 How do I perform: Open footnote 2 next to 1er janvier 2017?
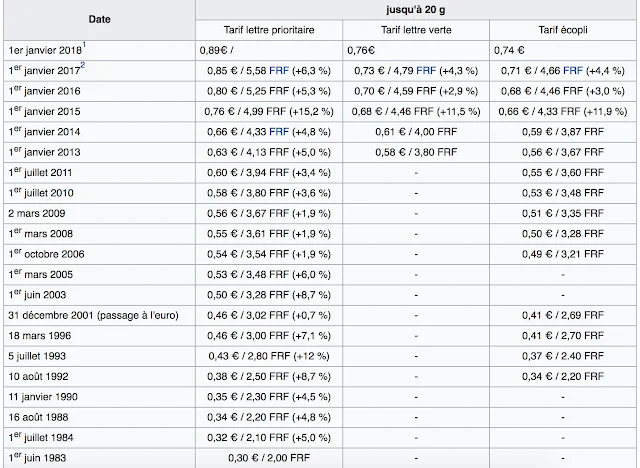pyautogui.click(x=83, y=65)
